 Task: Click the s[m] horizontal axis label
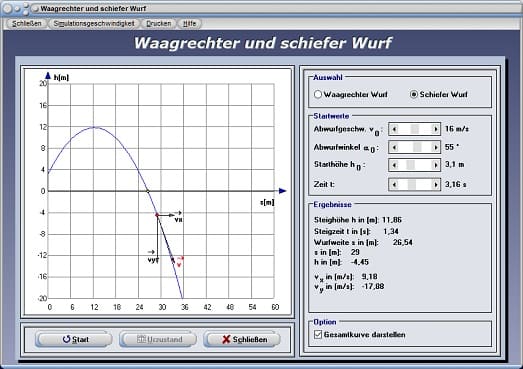(267, 202)
